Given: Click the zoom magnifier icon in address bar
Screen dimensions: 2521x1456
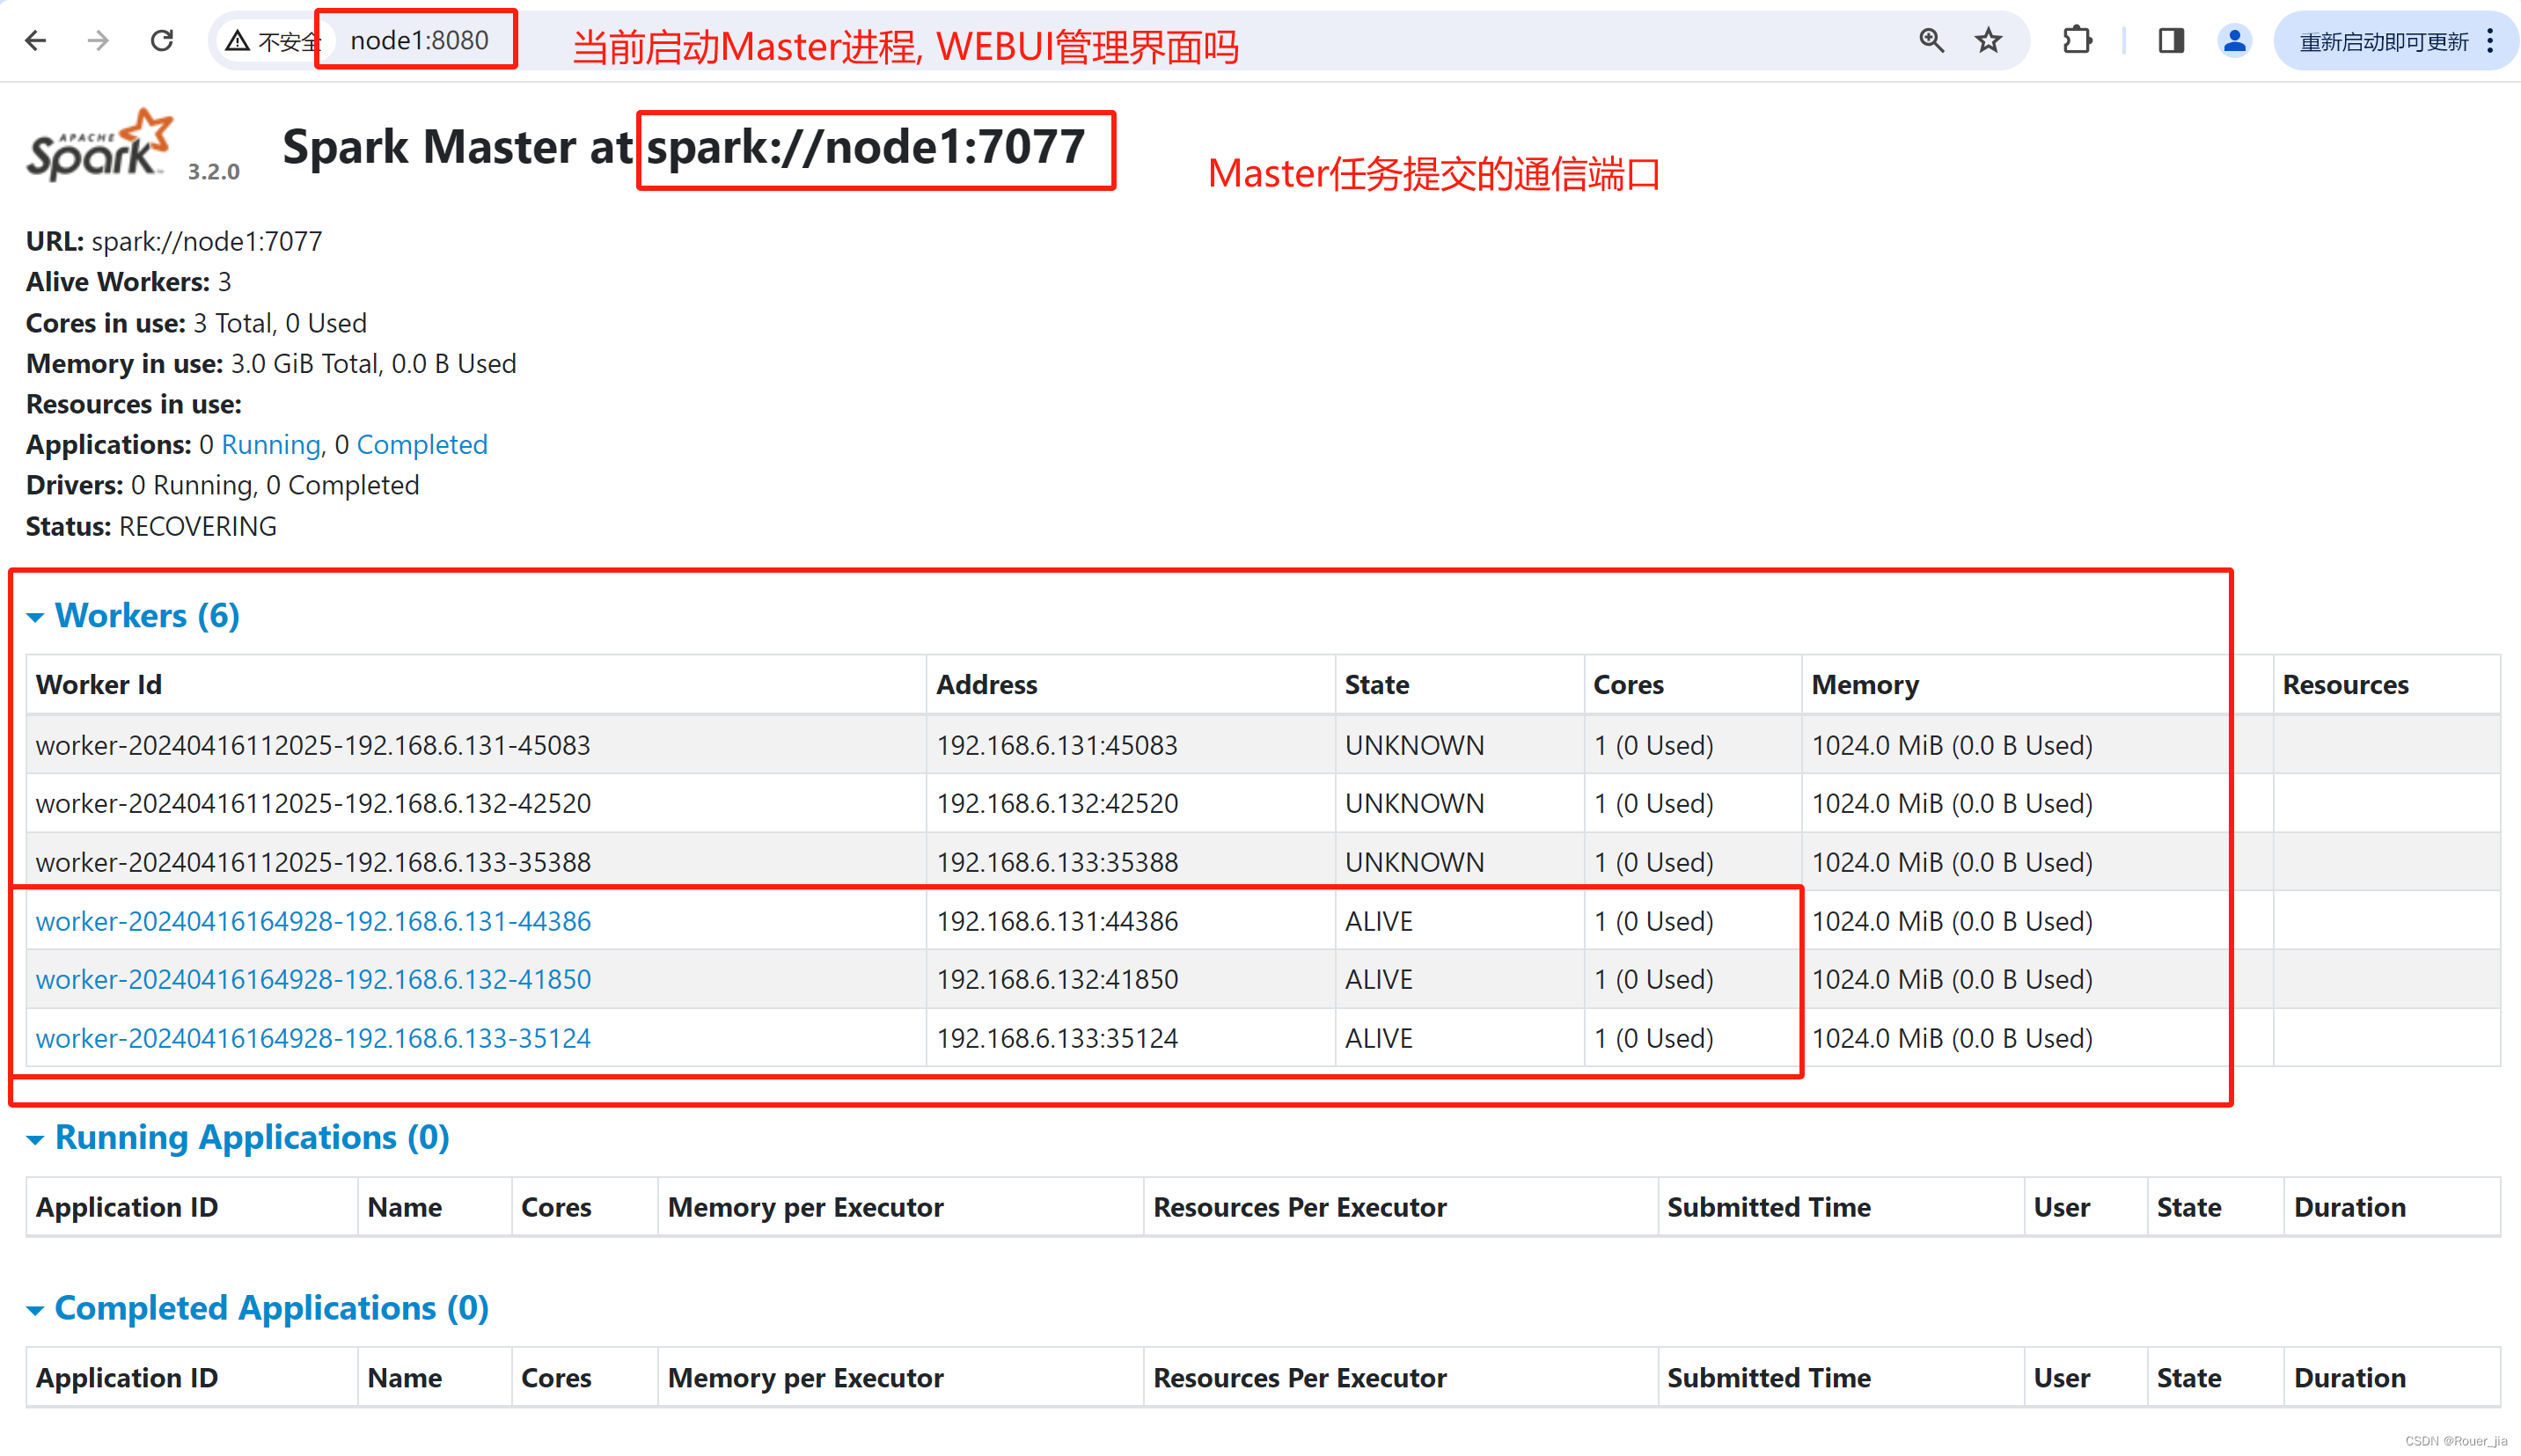Looking at the screenshot, I should tap(1931, 41).
